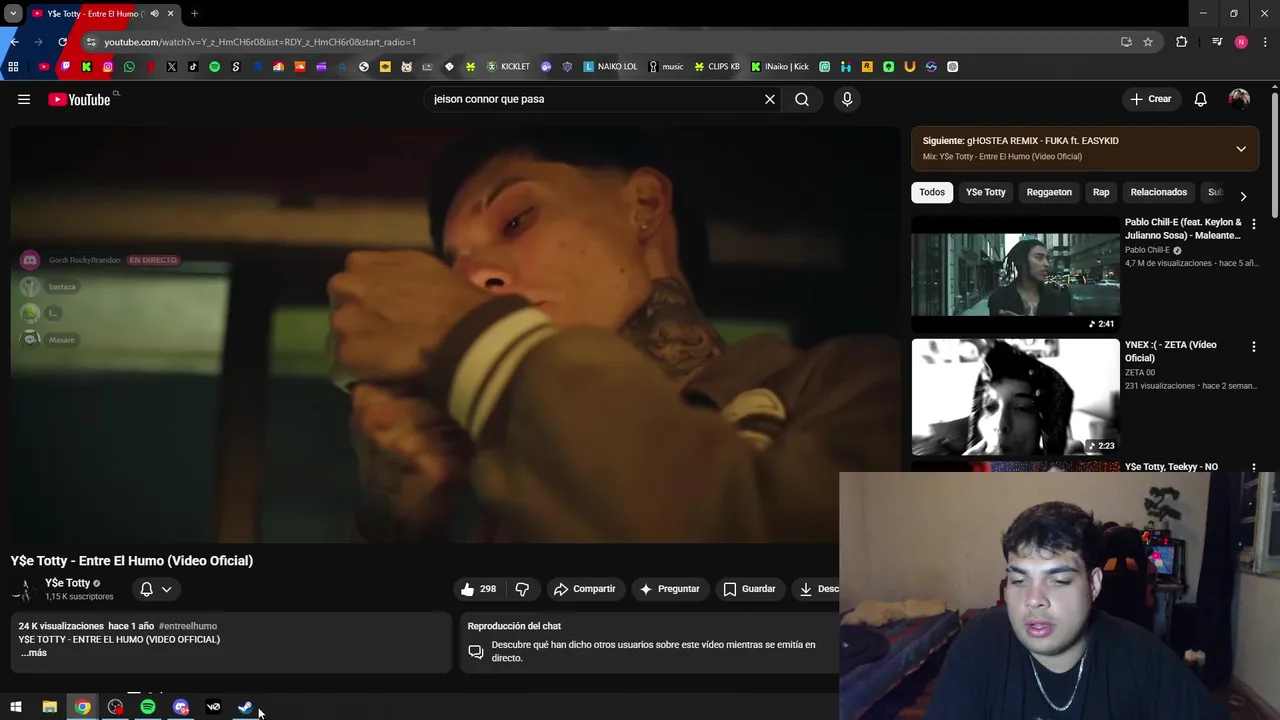Open the X (Twitter) bookmark
The image size is (1280, 720).
[x=172, y=67]
